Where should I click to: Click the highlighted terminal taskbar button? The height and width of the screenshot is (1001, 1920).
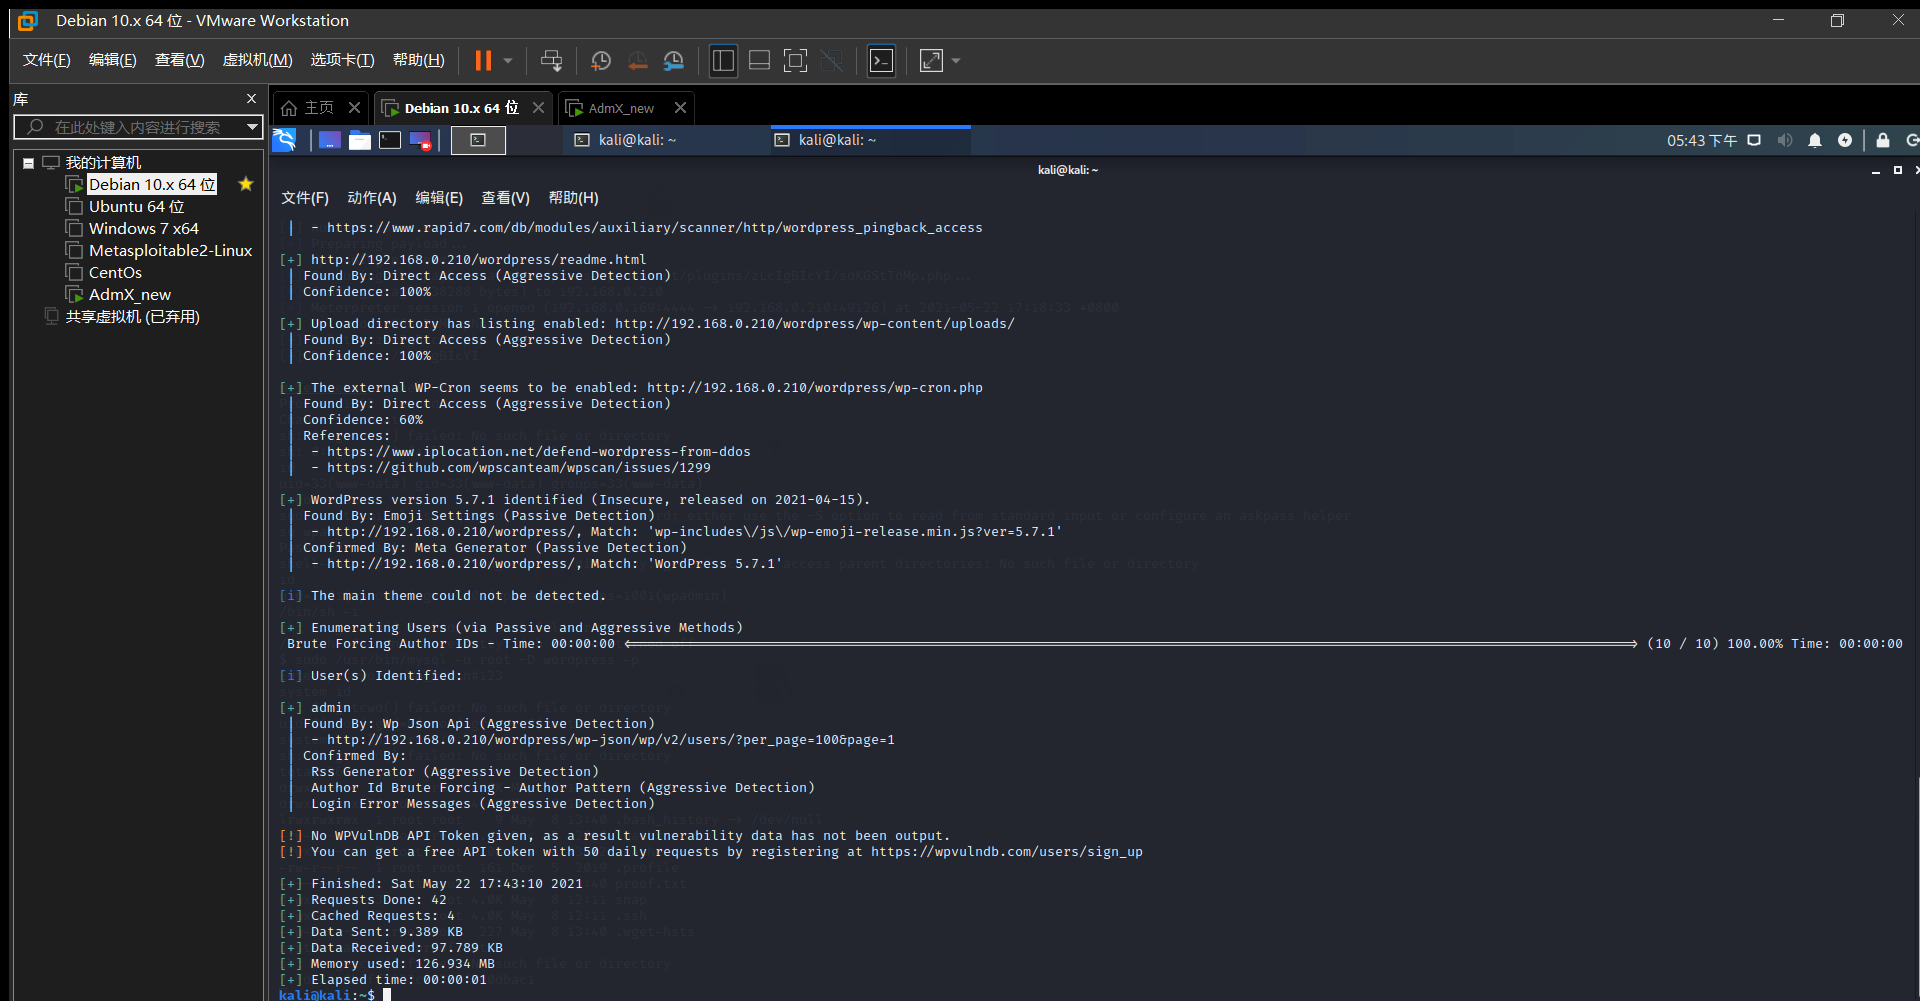[x=478, y=140]
